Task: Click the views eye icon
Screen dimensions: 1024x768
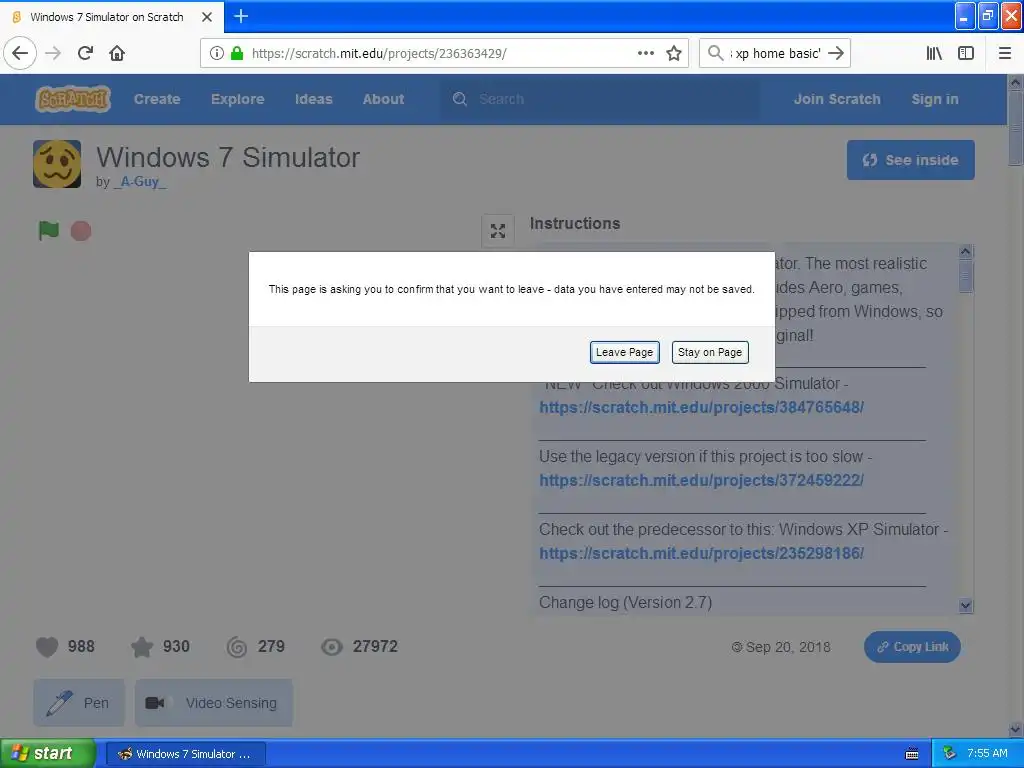Action: pyautogui.click(x=332, y=647)
